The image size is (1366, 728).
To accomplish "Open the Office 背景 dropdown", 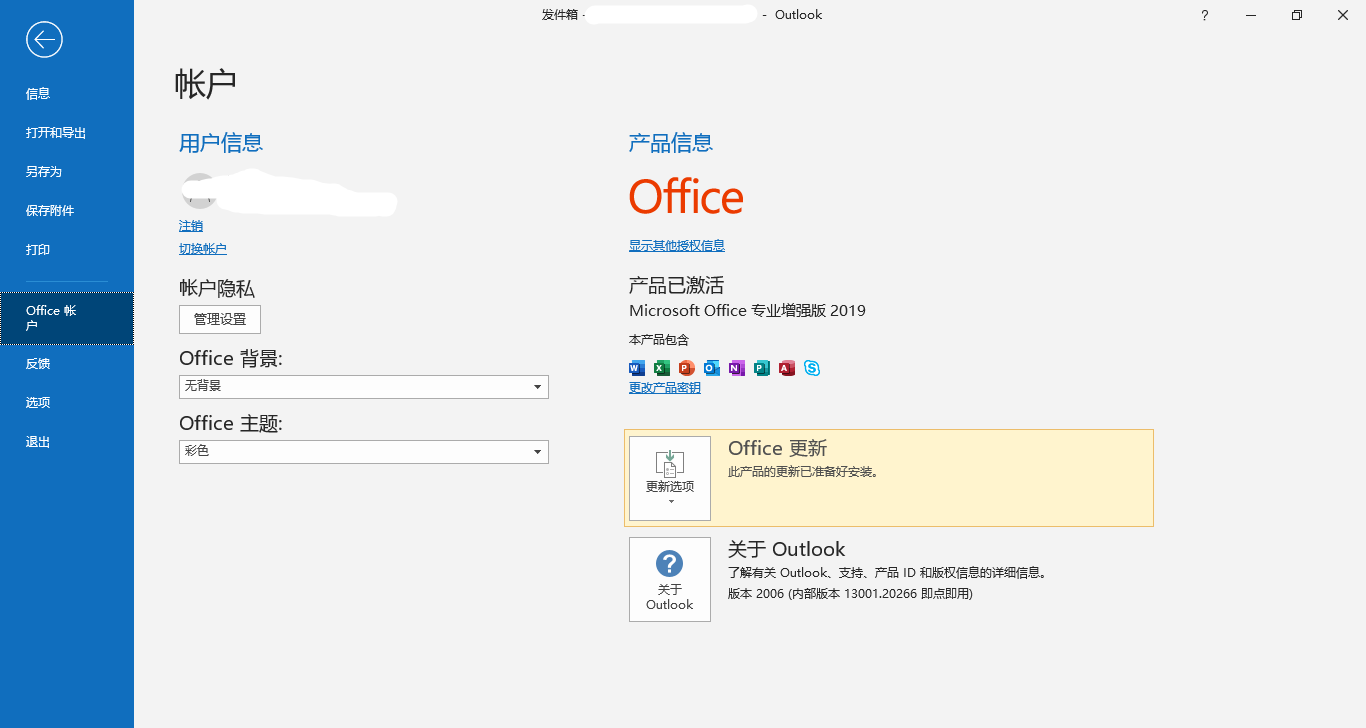I will tap(364, 386).
